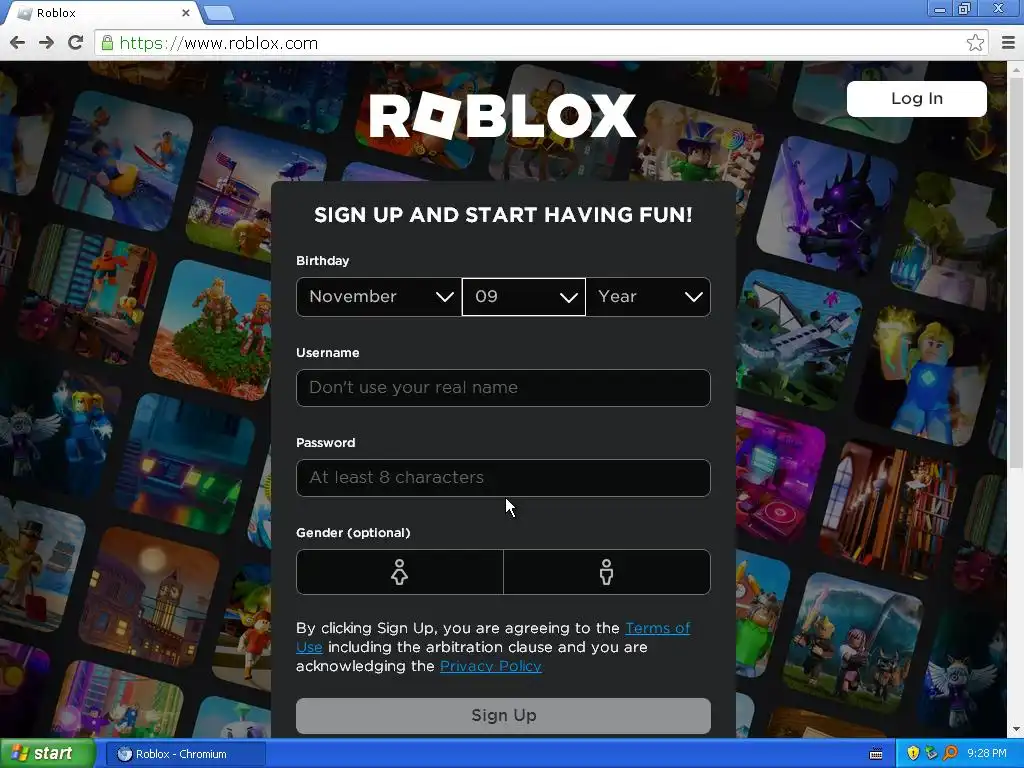Click the purple dragon game thumbnail

pos(827,208)
